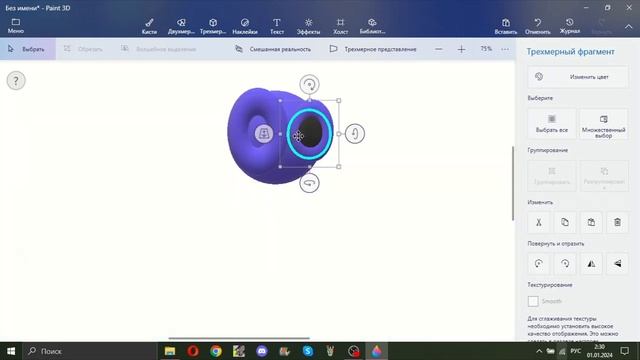Image resolution: width=640 pixels, height=360 pixels.
Task: Click the taskbar Поиск search box
Action: coord(89,351)
